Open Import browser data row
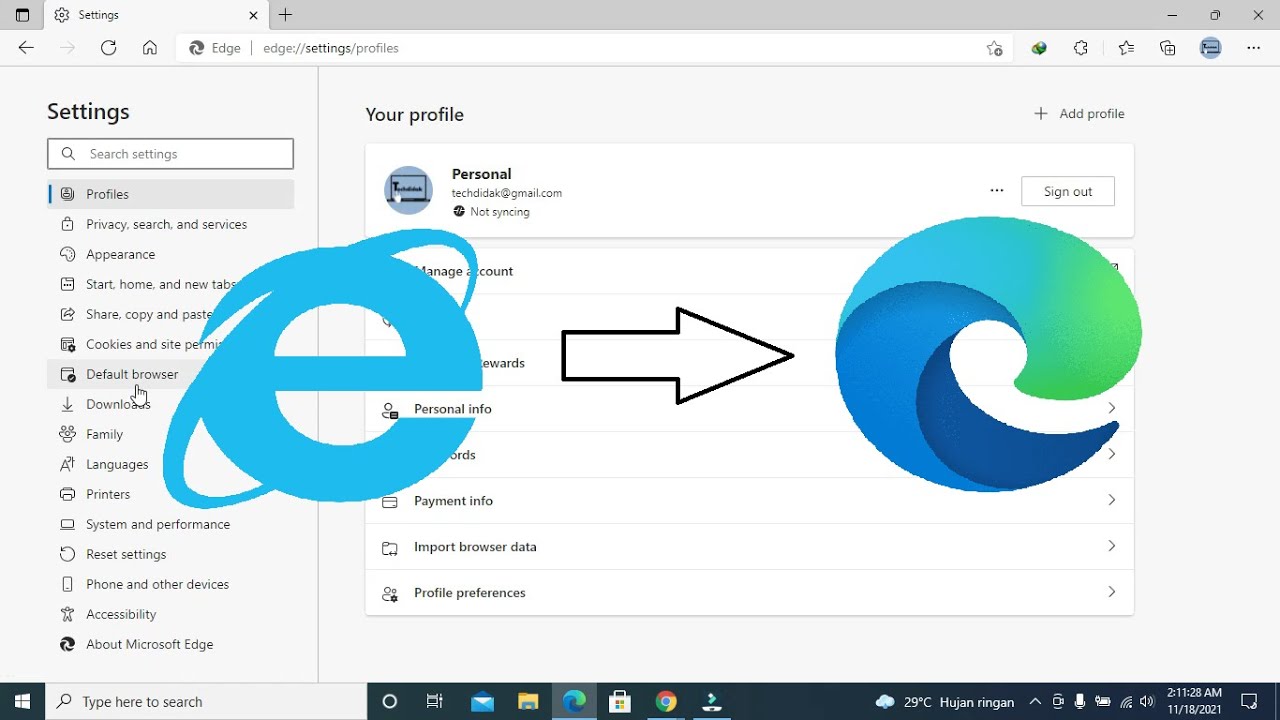The height and width of the screenshot is (720, 1280). pyautogui.click(x=750, y=547)
